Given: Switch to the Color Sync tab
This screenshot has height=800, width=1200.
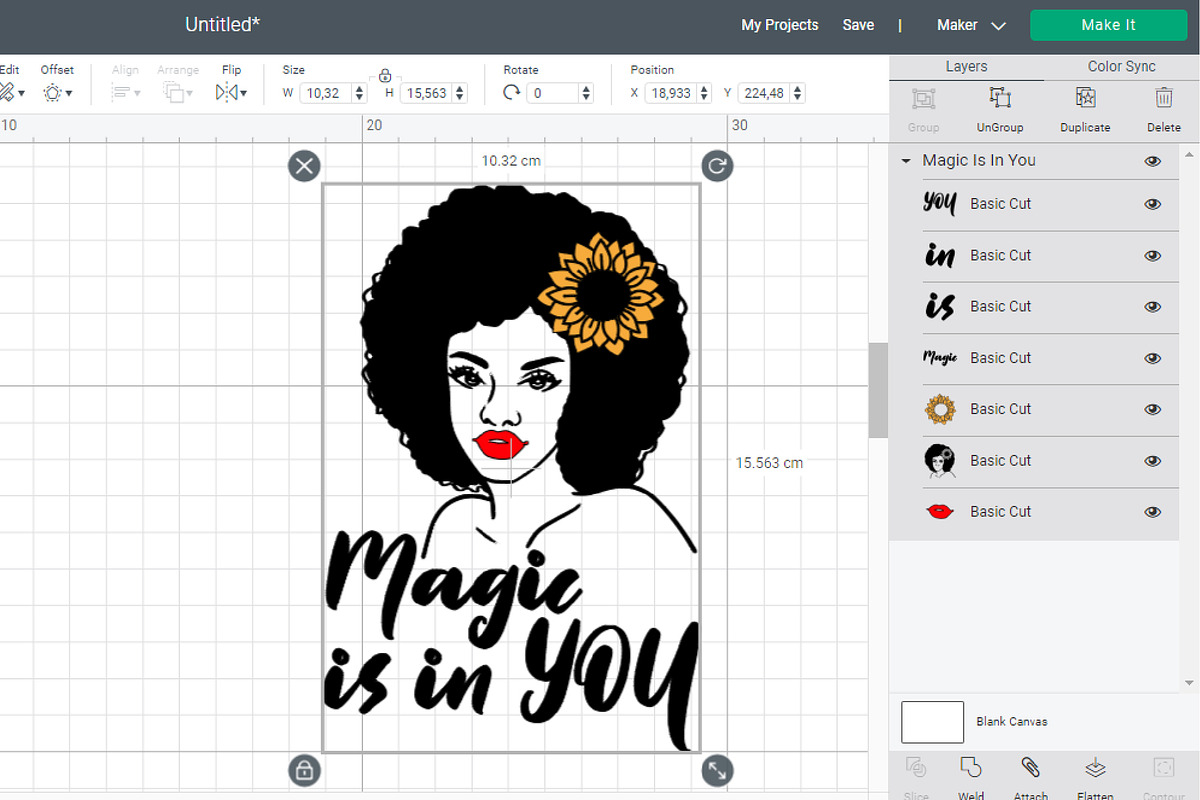Looking at the screenshot, I should 1122,66.
